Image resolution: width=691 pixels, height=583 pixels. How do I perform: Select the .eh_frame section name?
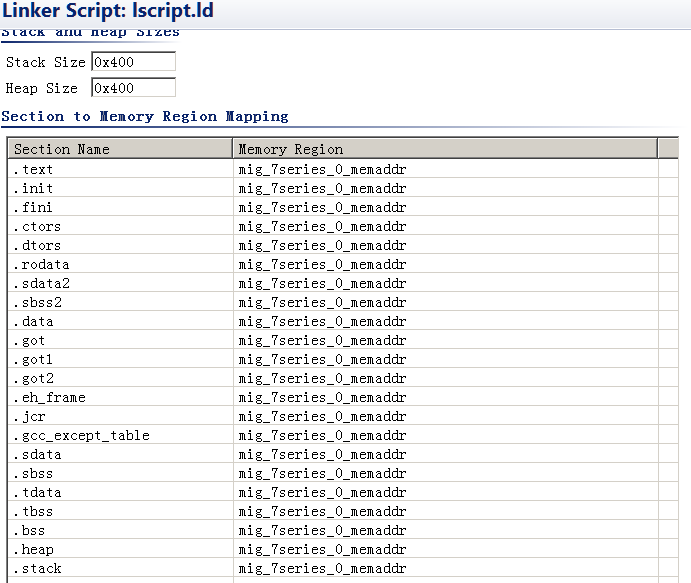coord(49,397)
